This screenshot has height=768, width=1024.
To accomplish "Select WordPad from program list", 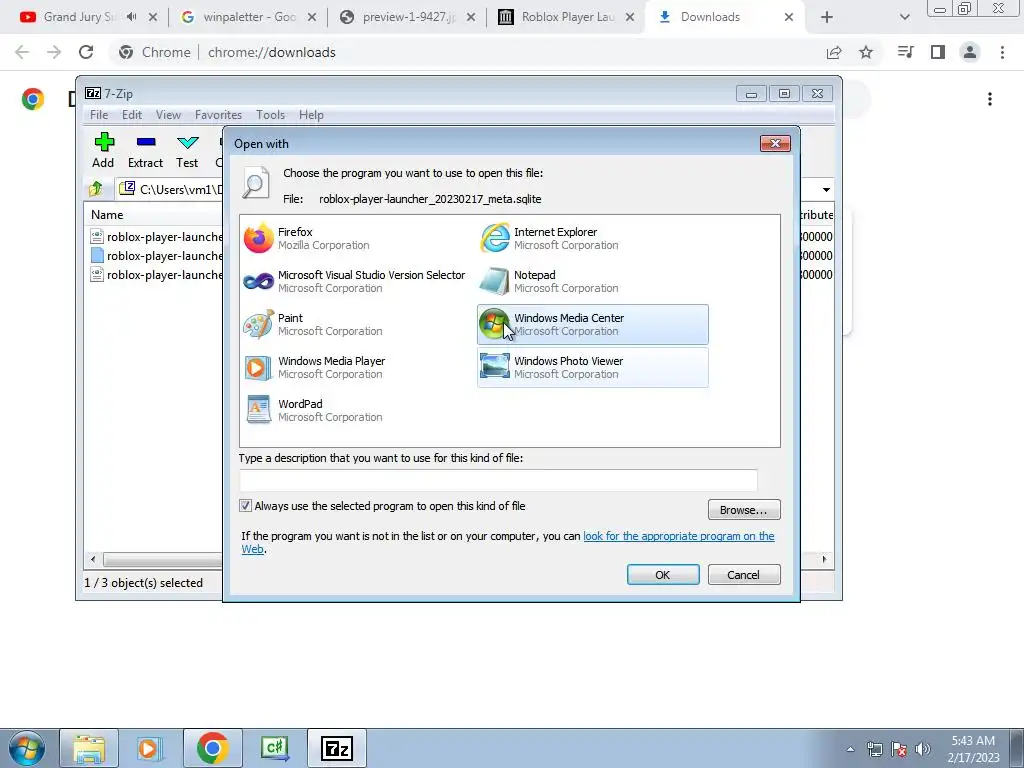I will coord(356,410).
